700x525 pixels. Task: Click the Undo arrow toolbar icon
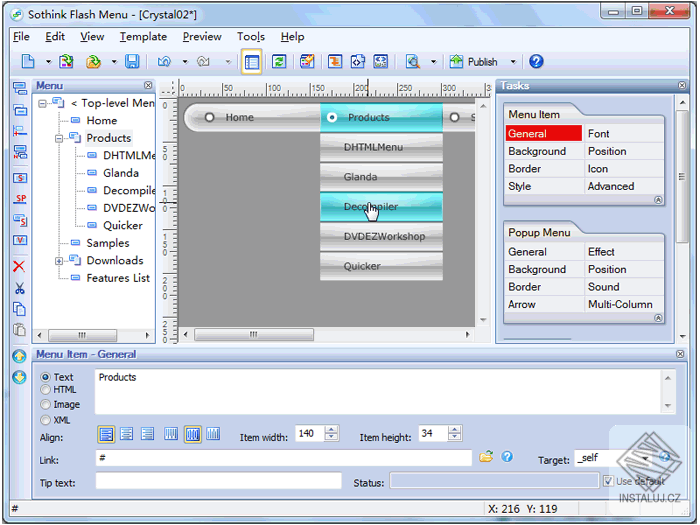coord(164,62)
